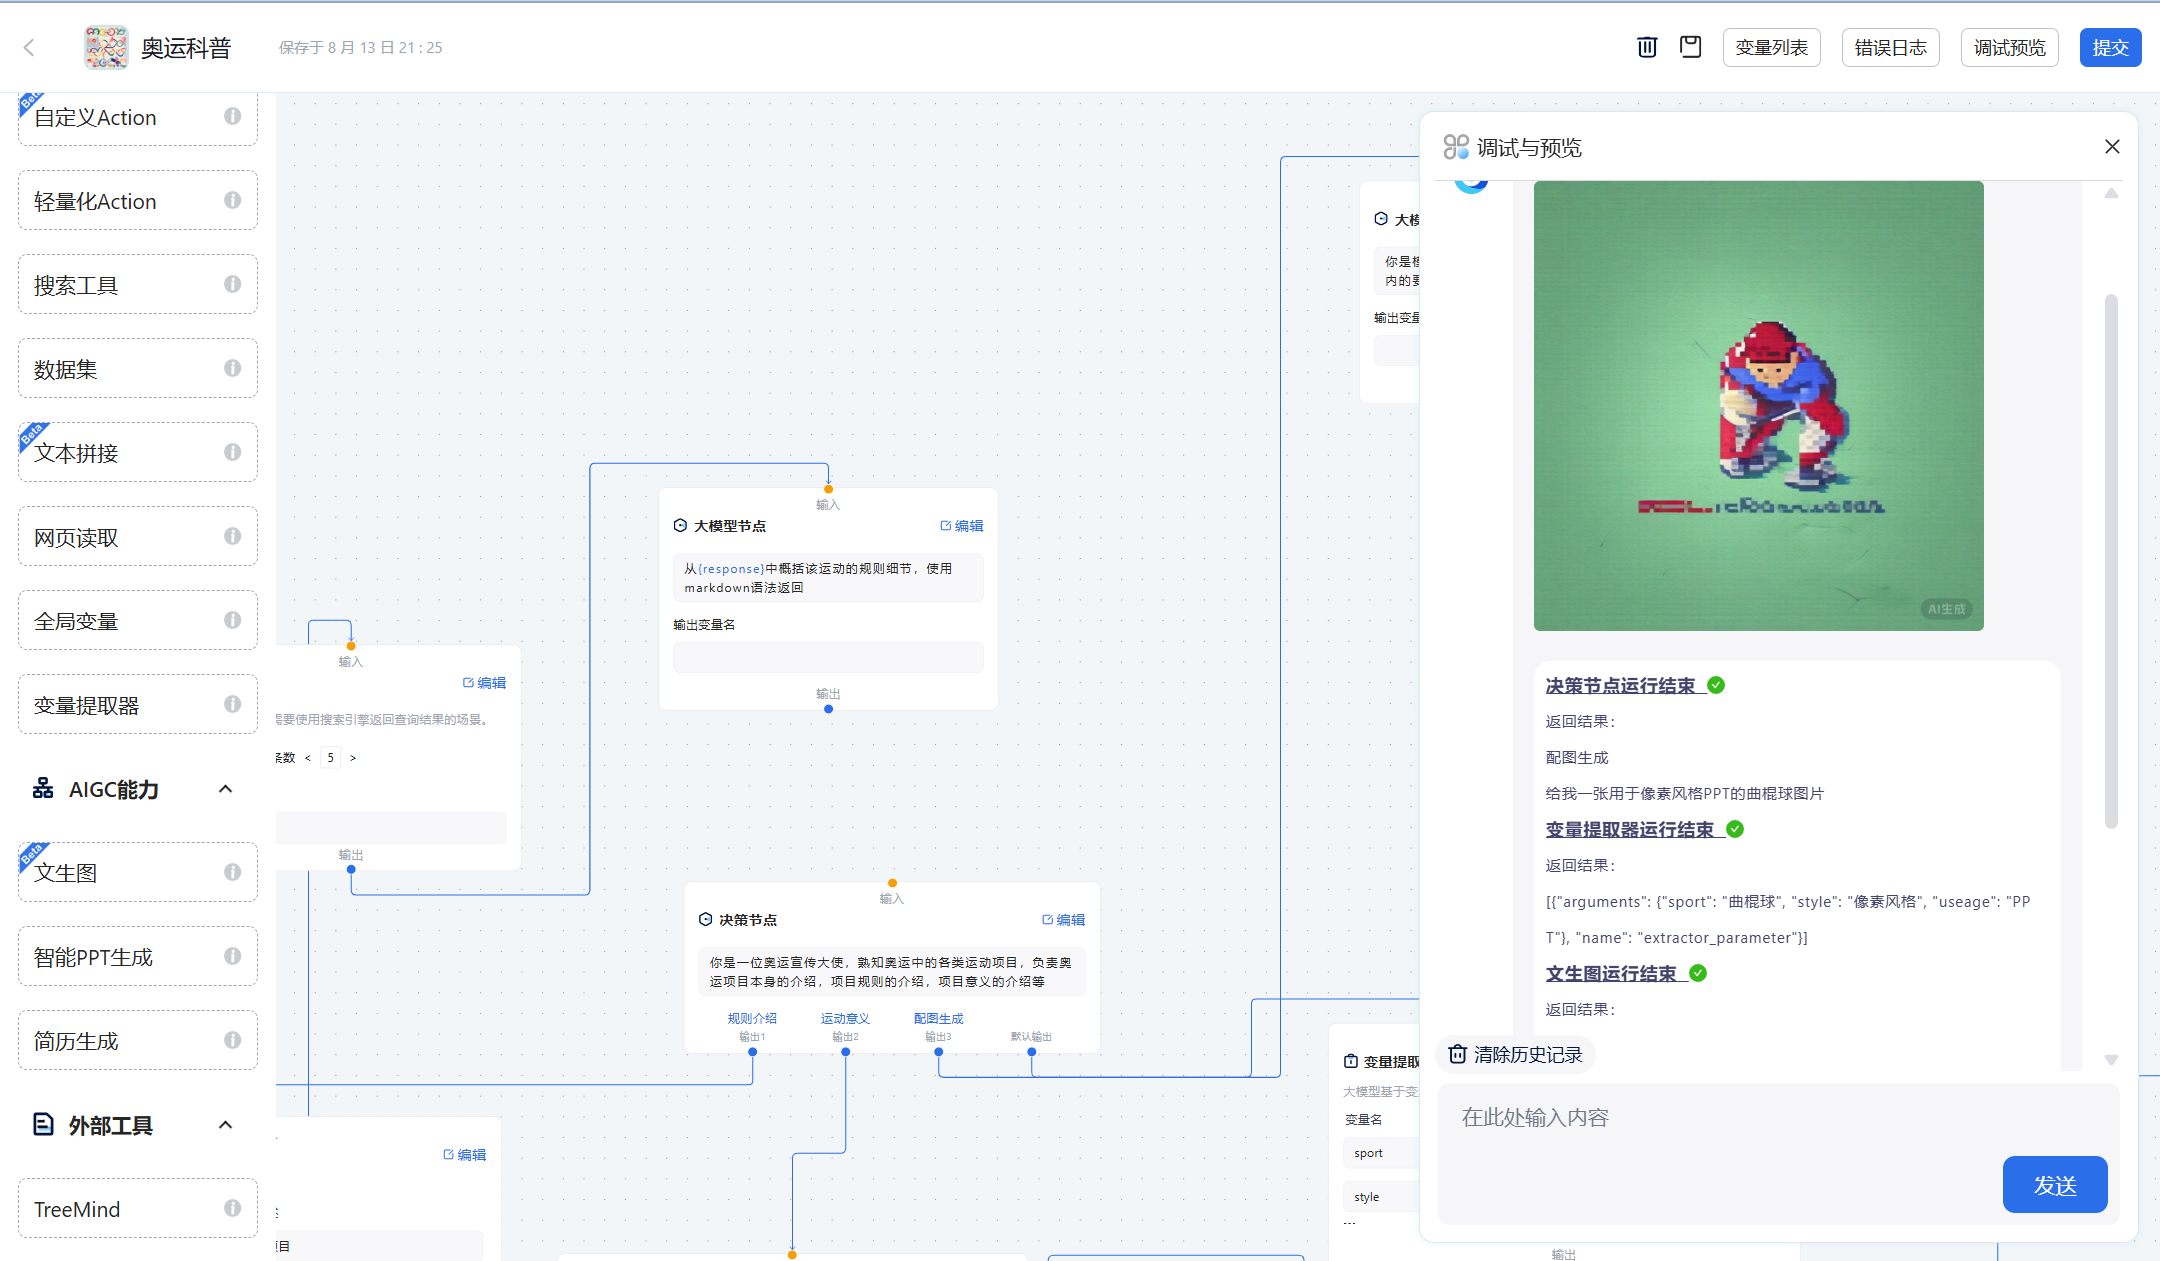Click the generated pixel hockey image

coord(1758,405)
